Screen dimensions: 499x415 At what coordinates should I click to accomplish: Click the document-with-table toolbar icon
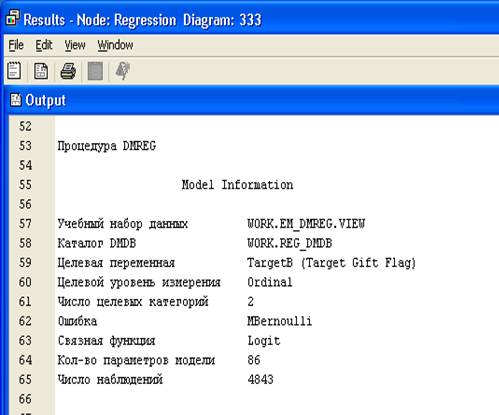point(41,71)
